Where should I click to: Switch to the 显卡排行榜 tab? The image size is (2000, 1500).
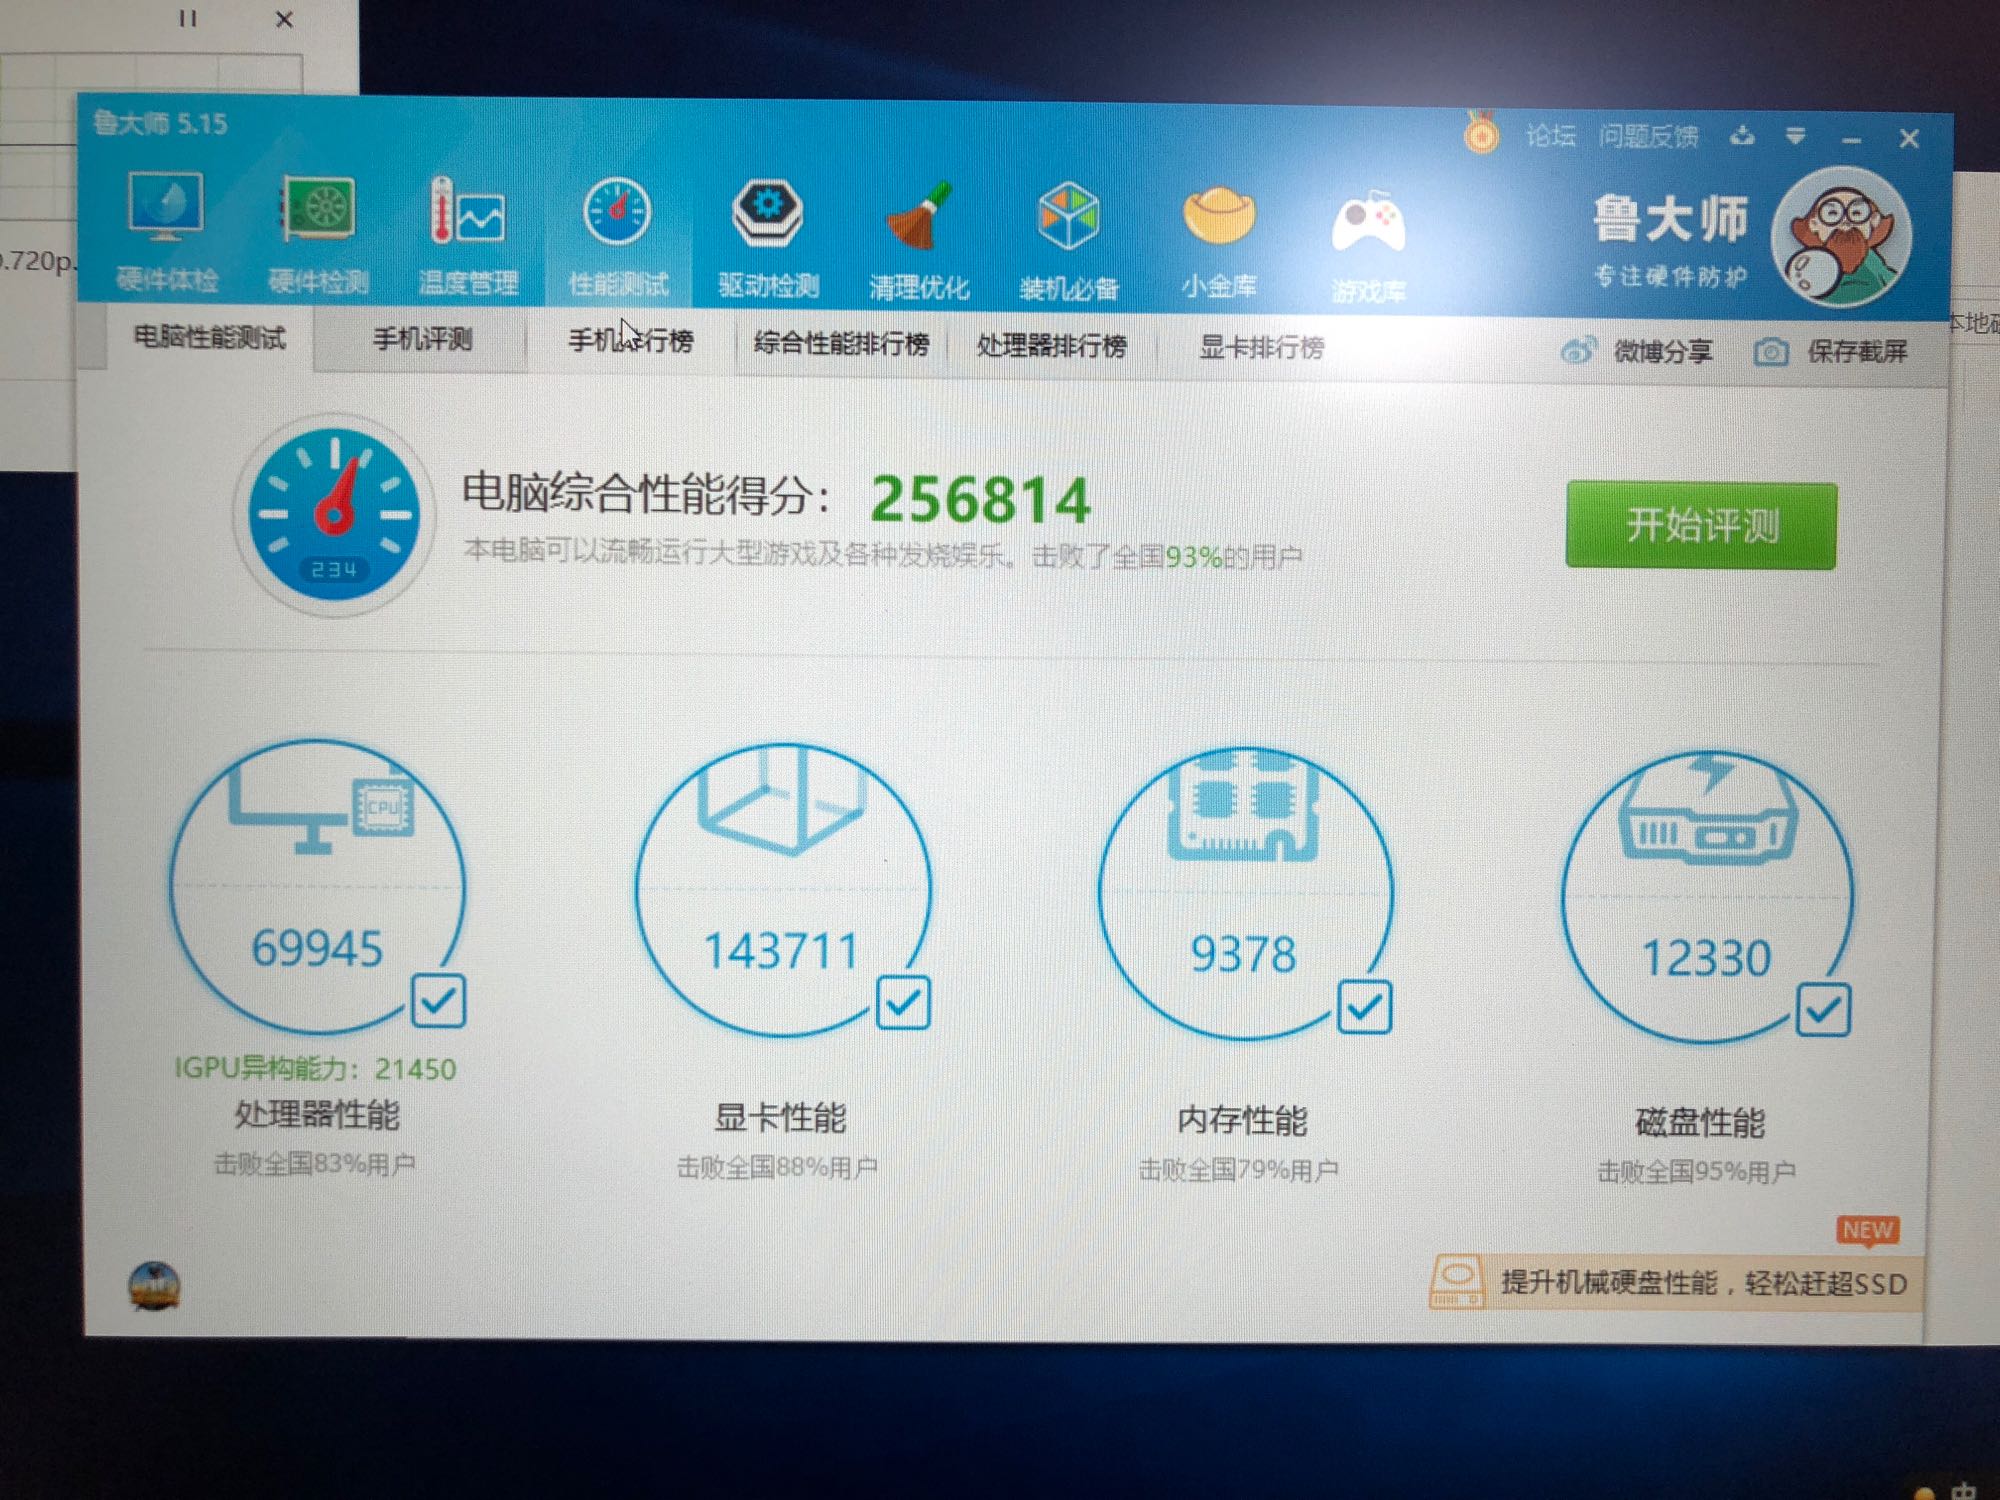1262,347
